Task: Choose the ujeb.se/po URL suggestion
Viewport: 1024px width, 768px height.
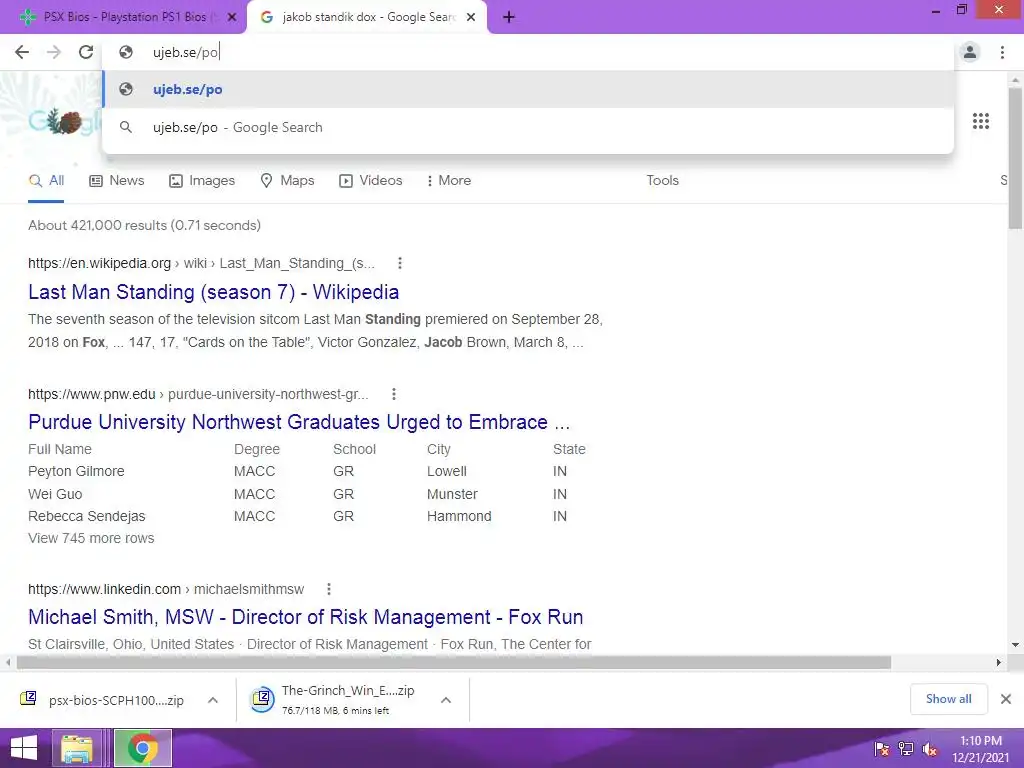Action: 528,89
